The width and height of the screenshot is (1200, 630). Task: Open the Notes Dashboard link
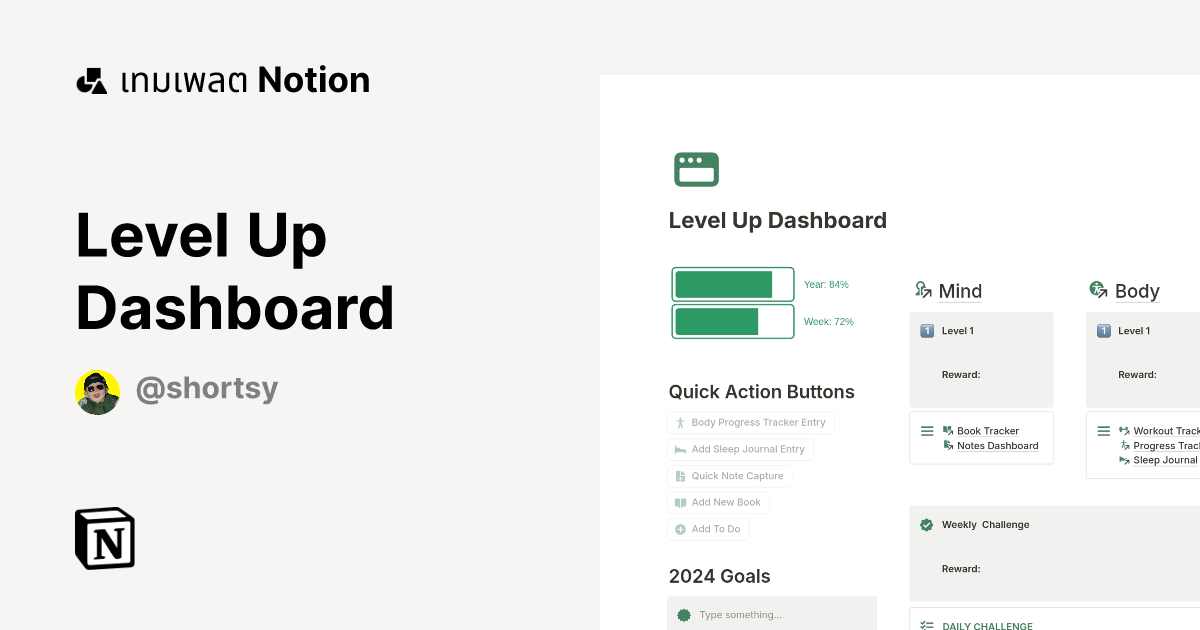[997, 445]
